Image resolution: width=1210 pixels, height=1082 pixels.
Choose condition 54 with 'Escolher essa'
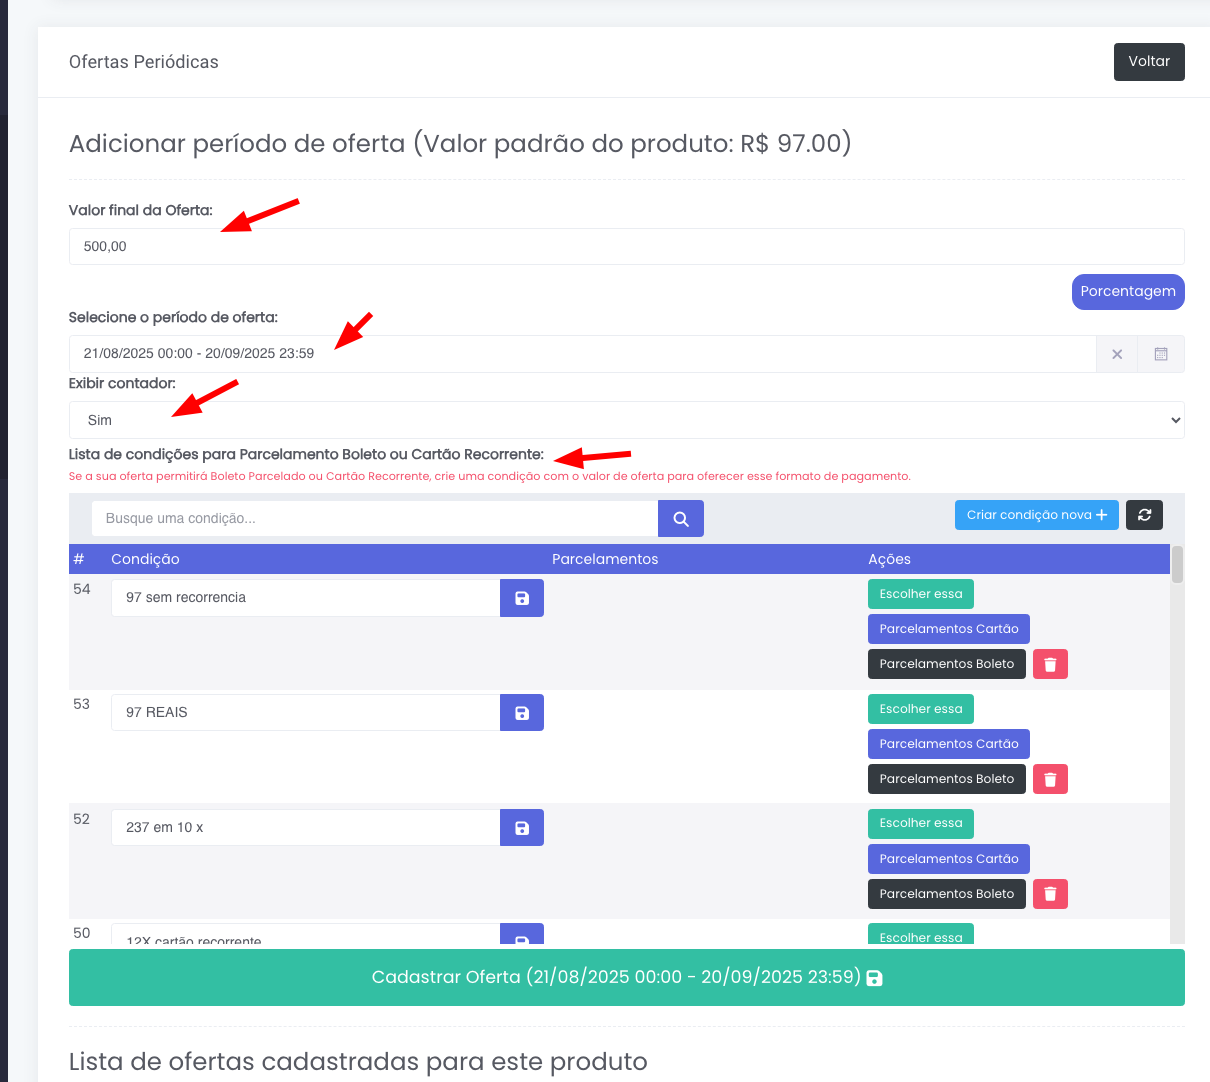920,594
